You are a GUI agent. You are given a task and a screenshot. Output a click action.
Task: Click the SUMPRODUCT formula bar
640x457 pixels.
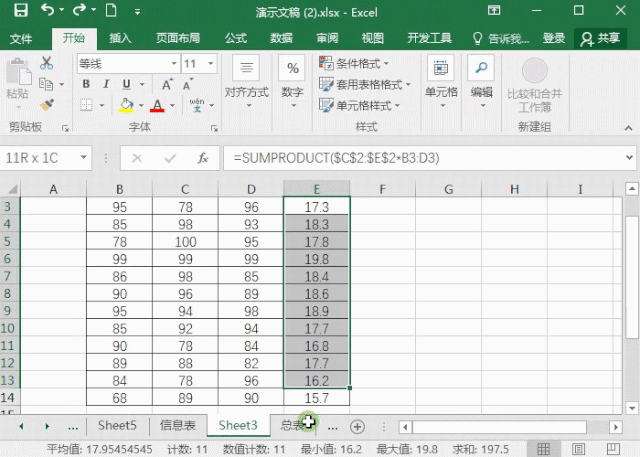pyautogui.click(x=423, y=158)
